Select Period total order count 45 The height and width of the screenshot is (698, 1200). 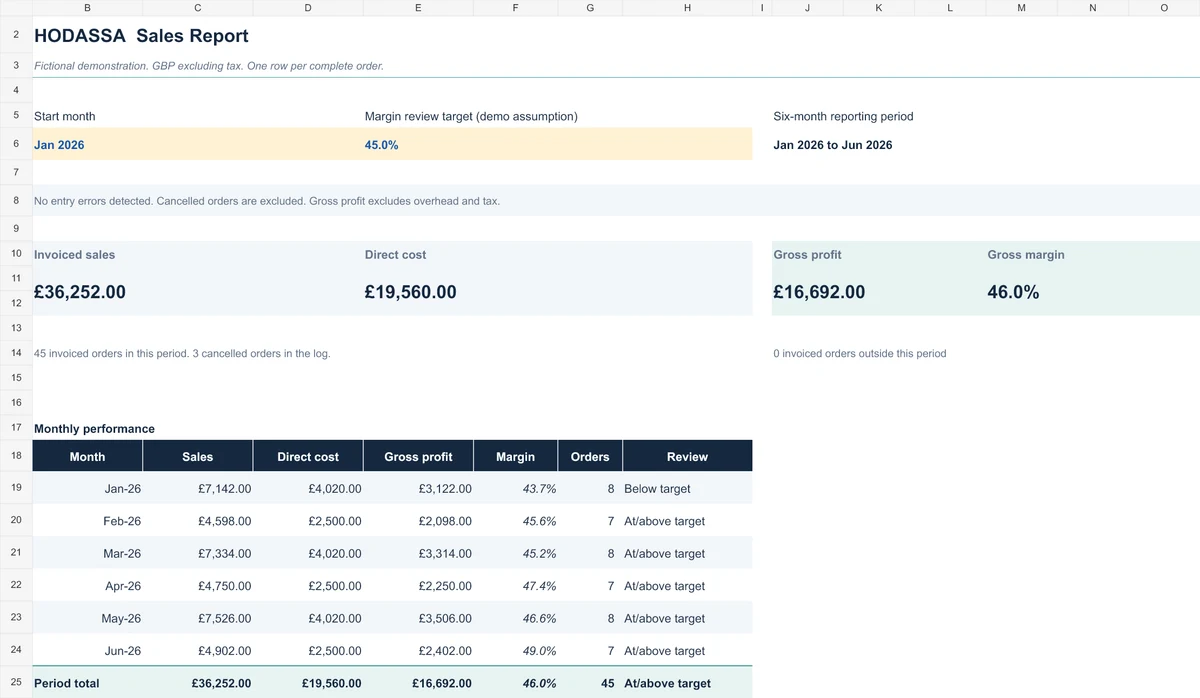coord(590,683)
